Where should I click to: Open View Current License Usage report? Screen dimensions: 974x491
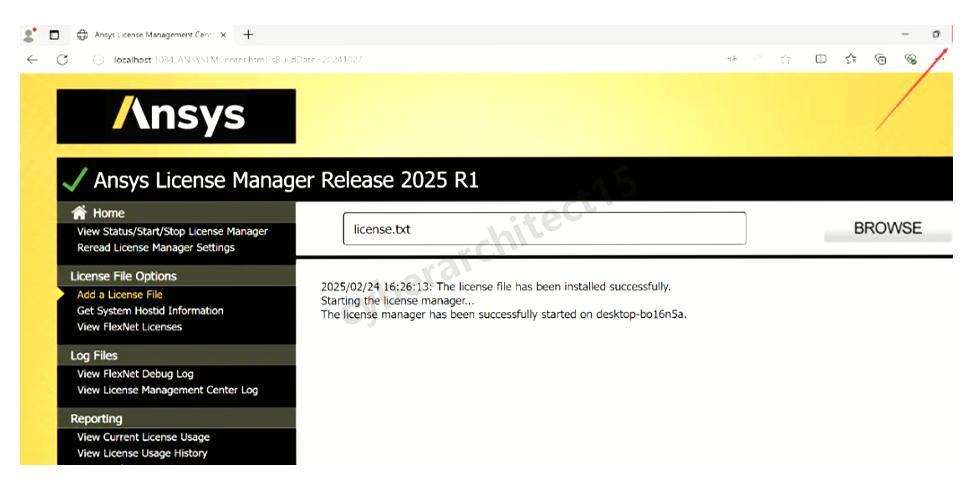[x=143, y=437]
